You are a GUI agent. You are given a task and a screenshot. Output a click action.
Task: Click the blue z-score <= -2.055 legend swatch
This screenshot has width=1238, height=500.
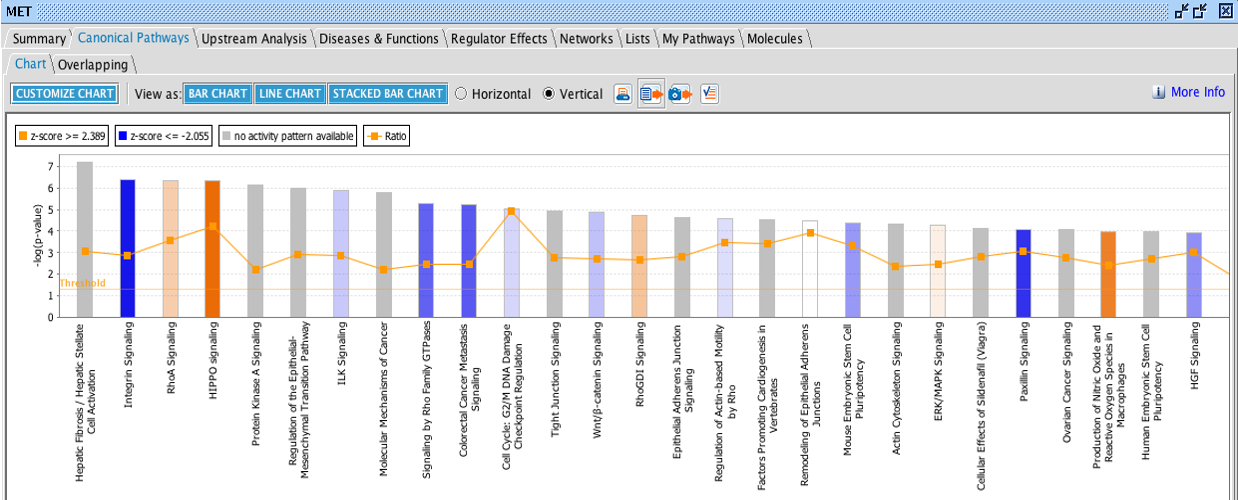click(123, 136)
